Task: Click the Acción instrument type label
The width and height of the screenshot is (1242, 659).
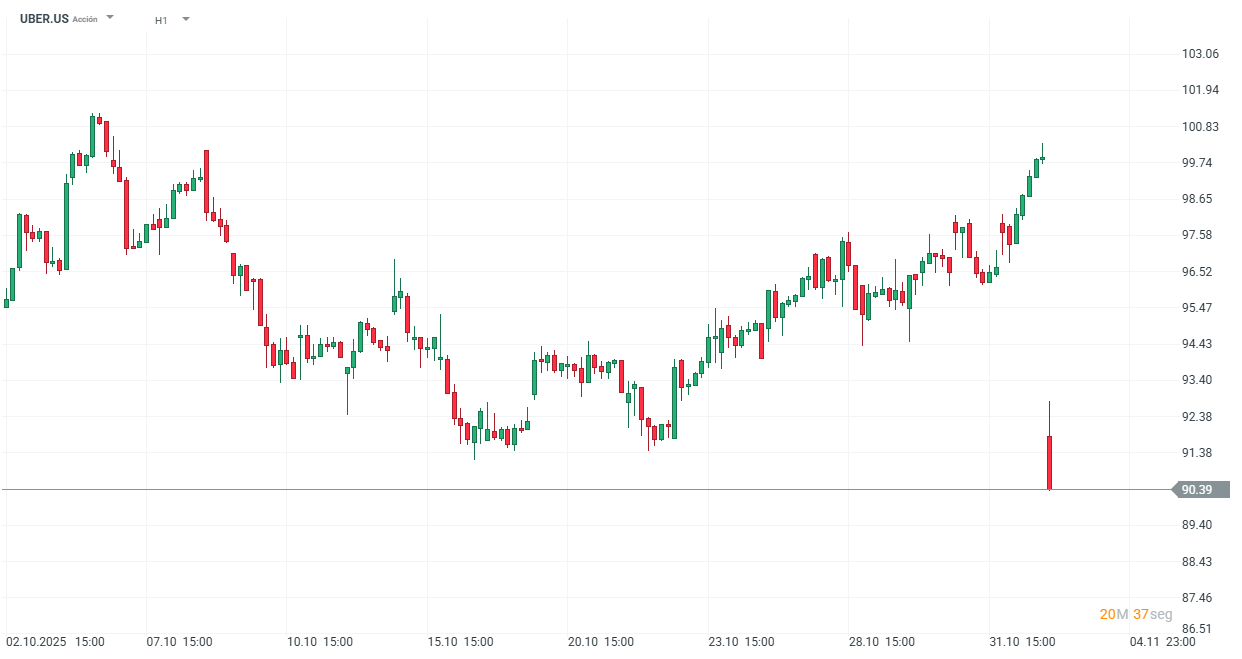Action: 87,17
